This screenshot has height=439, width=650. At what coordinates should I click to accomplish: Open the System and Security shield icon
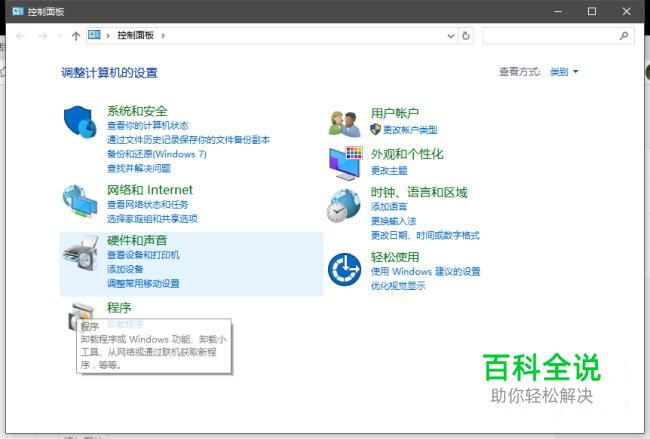[80, 122]
